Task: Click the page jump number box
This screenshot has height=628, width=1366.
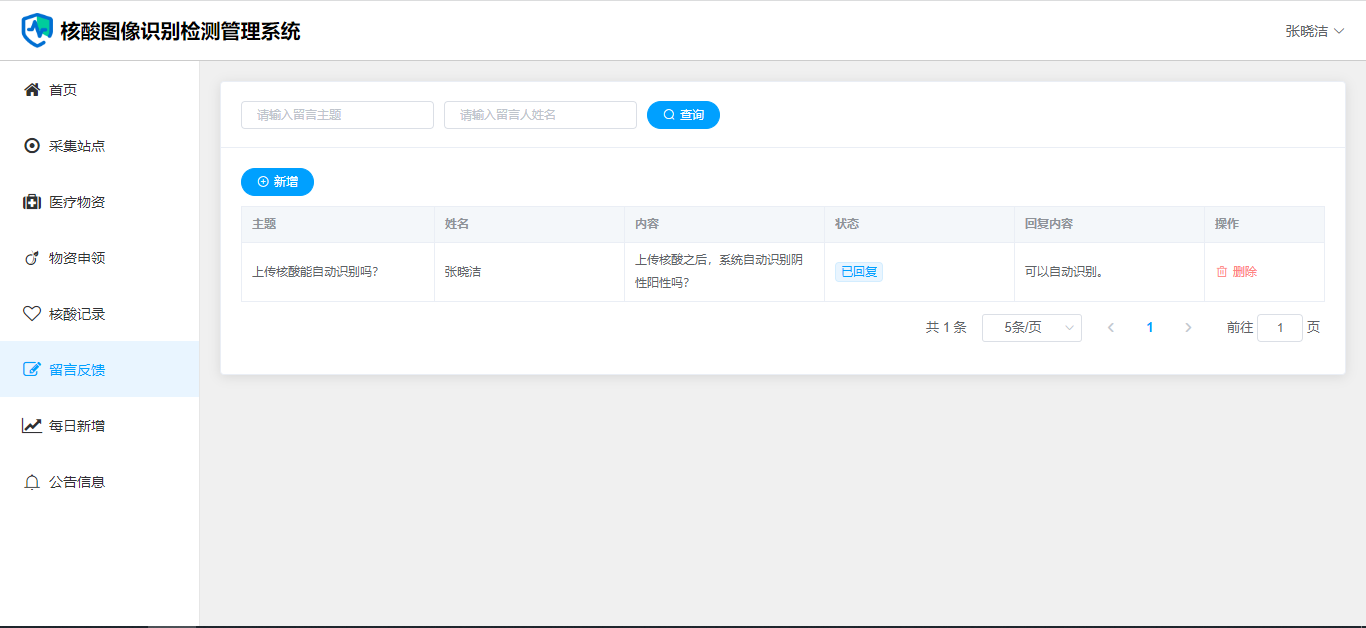Action: [x=1279, y=328]
